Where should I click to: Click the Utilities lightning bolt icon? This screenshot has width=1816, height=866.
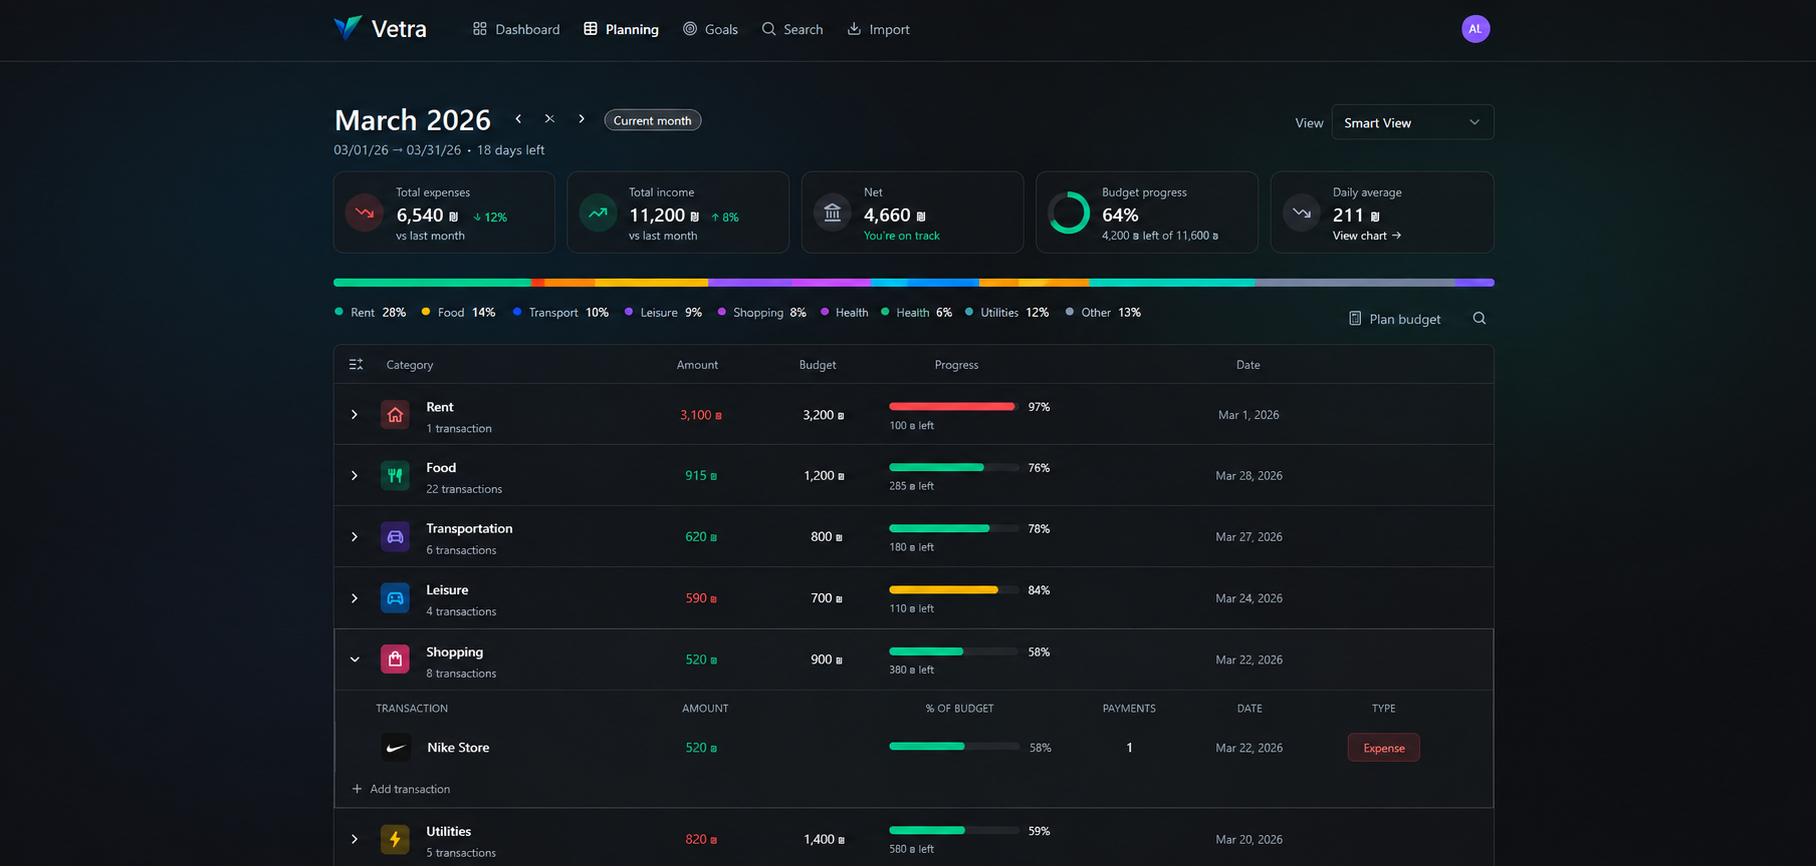[x=395, y=839]
